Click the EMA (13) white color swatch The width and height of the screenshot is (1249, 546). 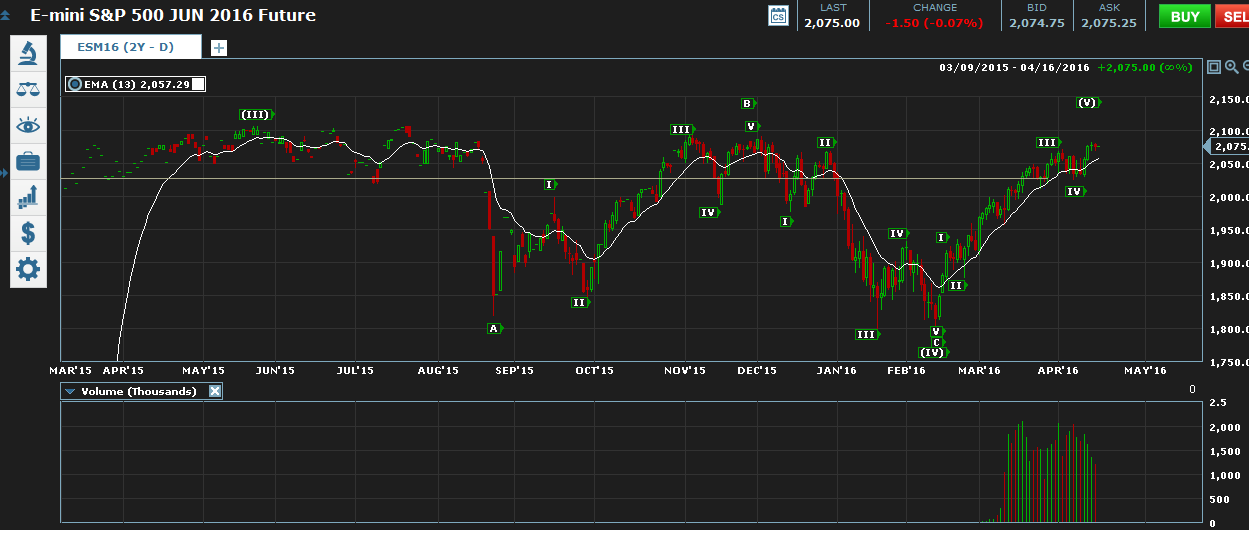point(199,85)
